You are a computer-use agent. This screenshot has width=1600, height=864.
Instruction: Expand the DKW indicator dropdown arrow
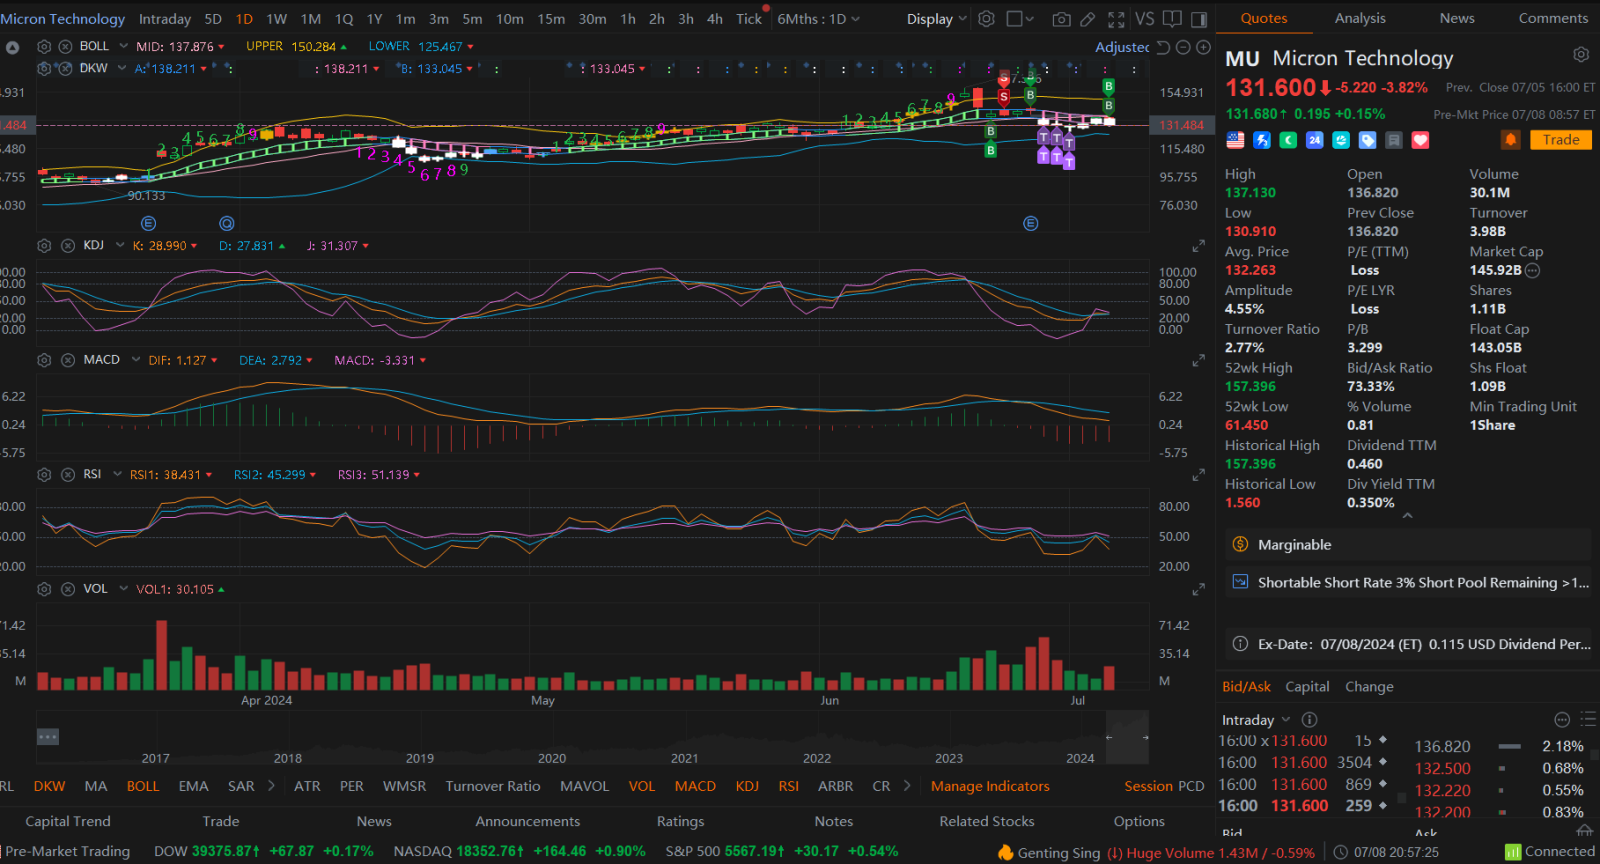122,69
